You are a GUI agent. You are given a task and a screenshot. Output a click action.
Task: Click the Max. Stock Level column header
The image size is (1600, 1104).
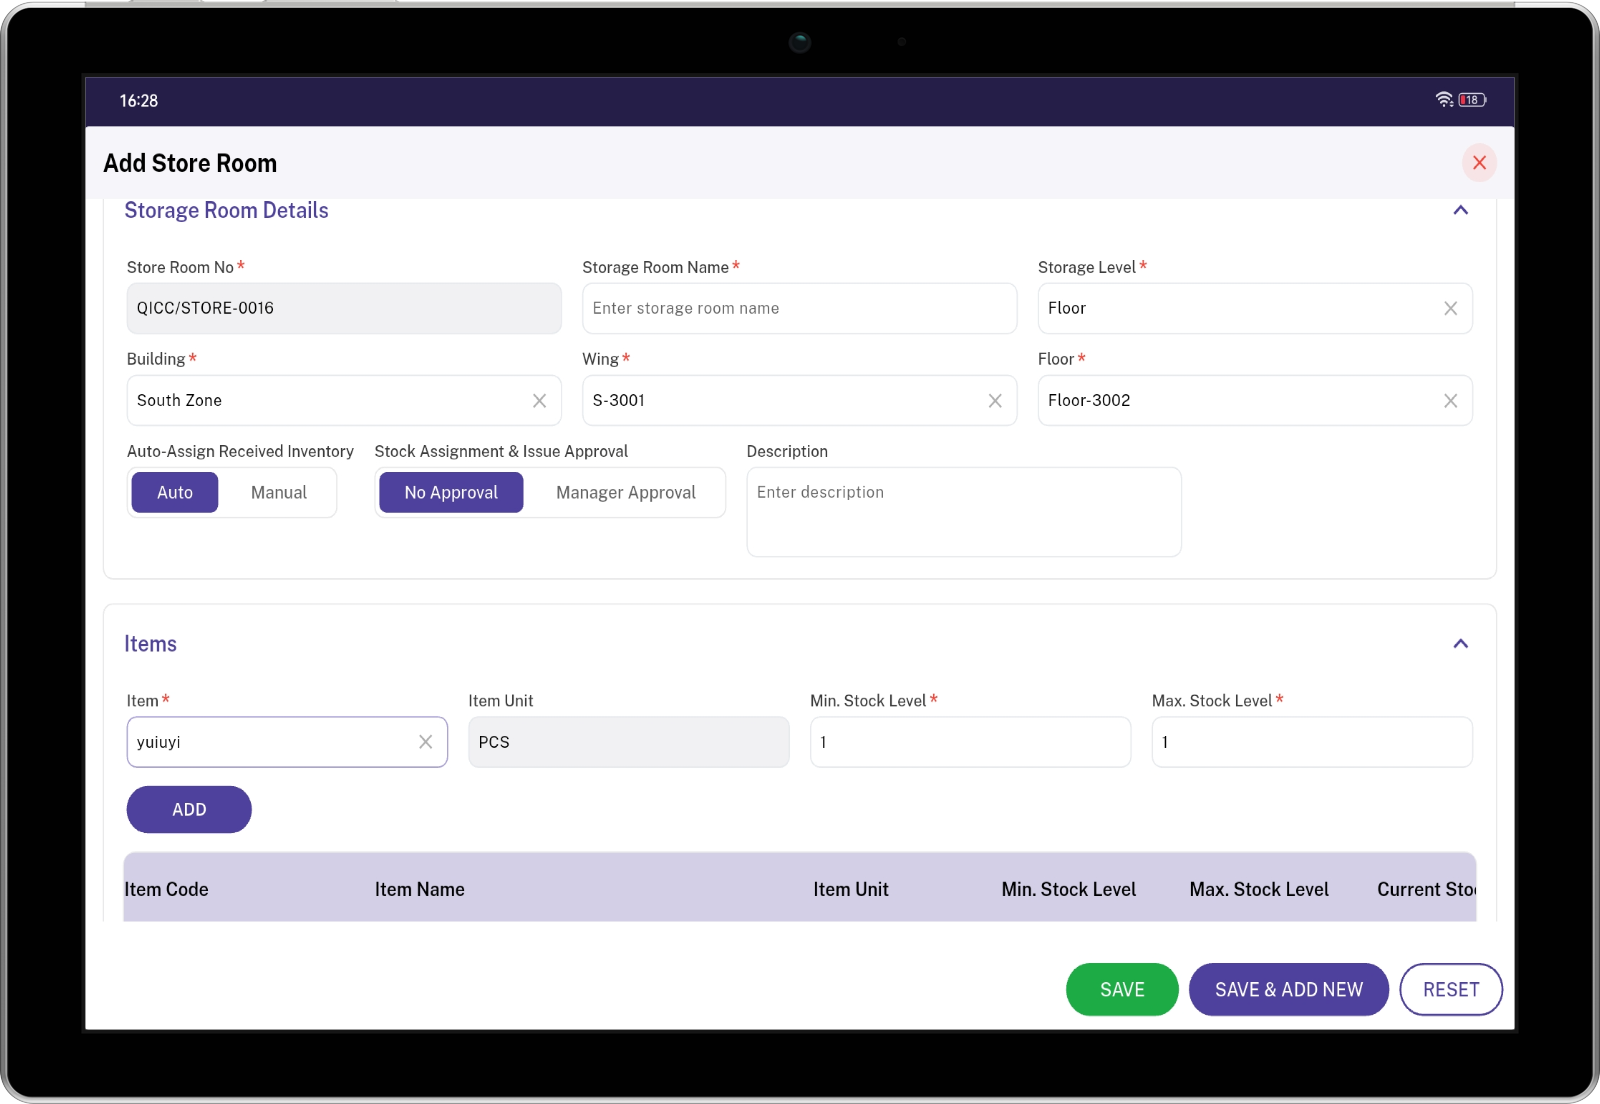click(1259, 890)
